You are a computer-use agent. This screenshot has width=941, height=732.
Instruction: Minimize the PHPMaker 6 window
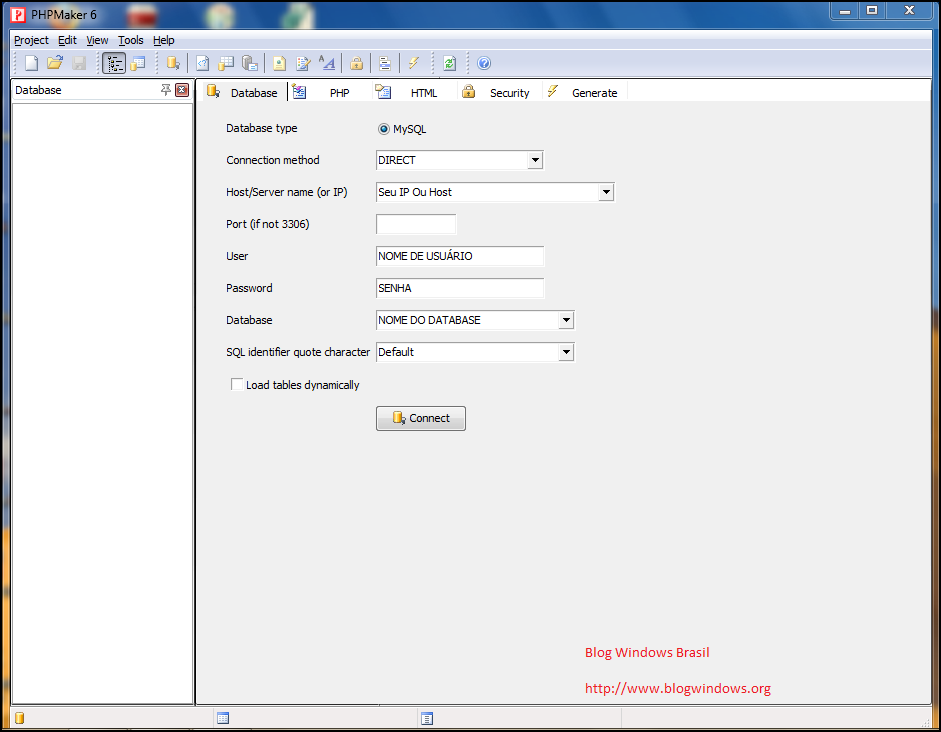[x=845, y=11]
